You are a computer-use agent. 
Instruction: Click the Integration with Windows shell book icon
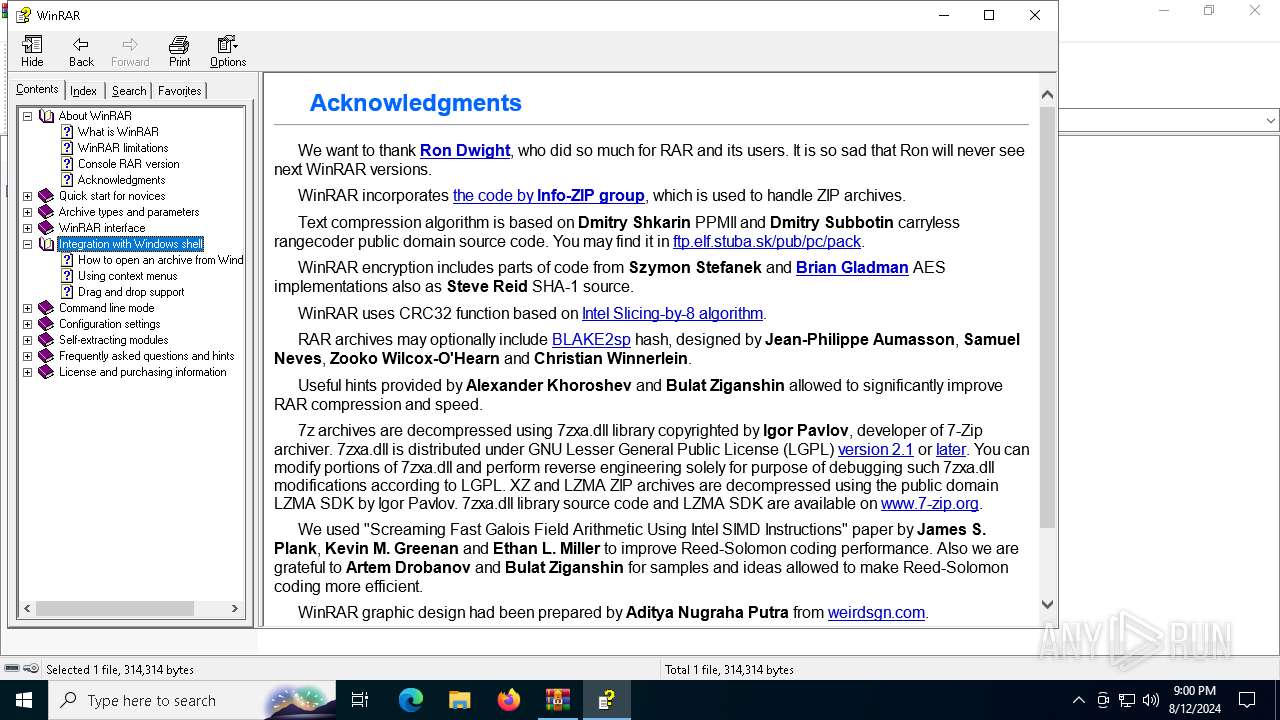(x=46, y=244)
